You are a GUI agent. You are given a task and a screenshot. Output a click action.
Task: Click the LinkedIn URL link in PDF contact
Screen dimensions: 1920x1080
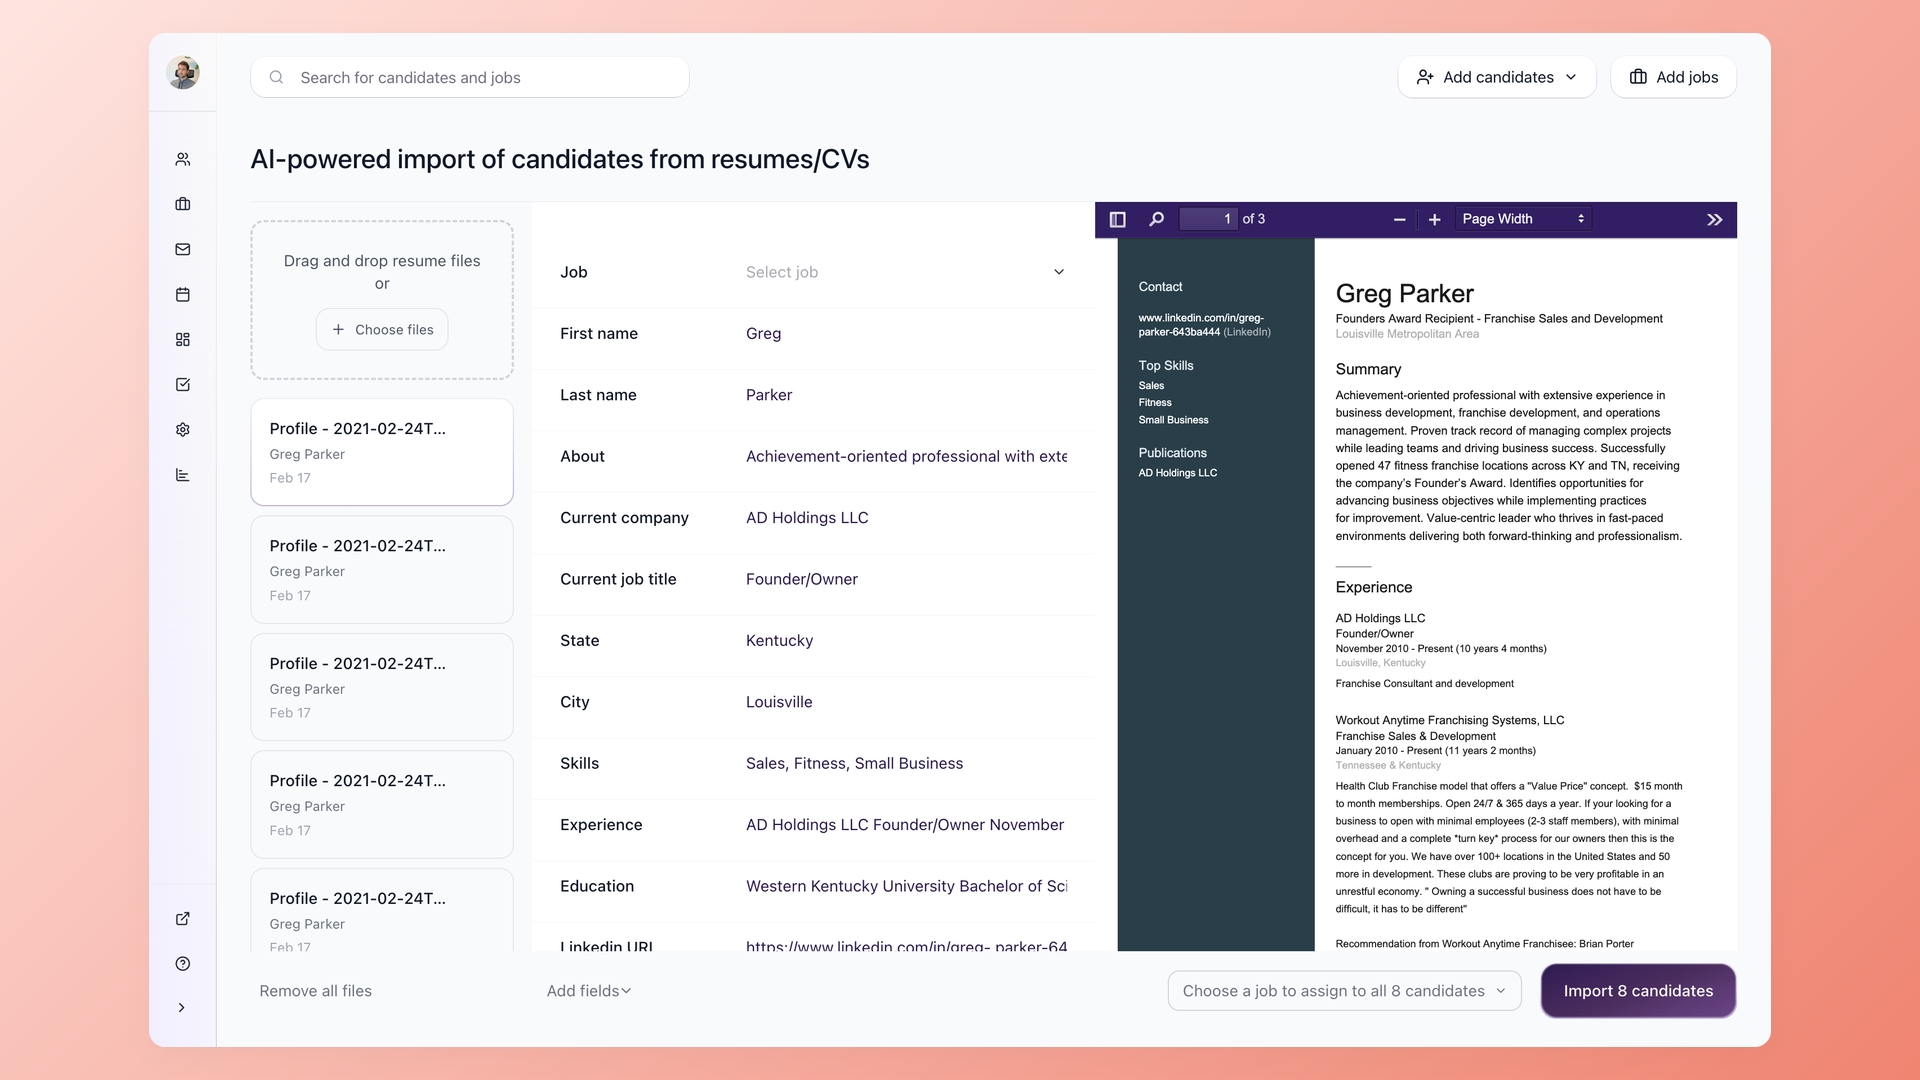tap(1203, 325)
